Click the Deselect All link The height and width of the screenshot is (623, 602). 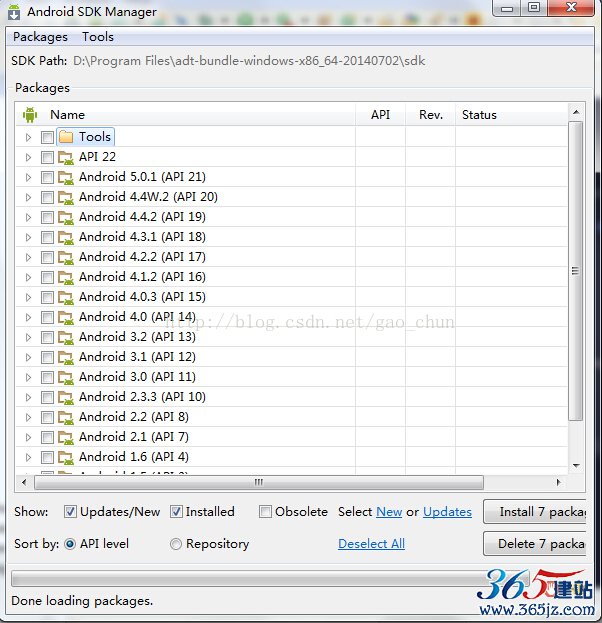pyautogui.click(x=371, y=544)
